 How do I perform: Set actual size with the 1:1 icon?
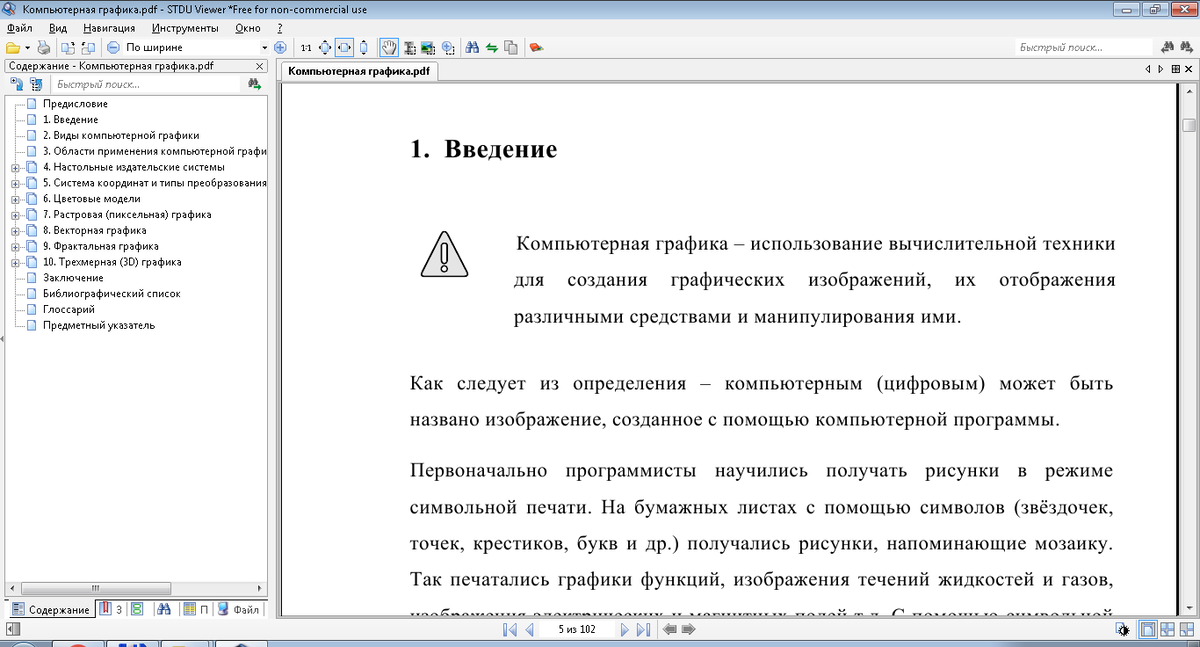click(306, 47)
